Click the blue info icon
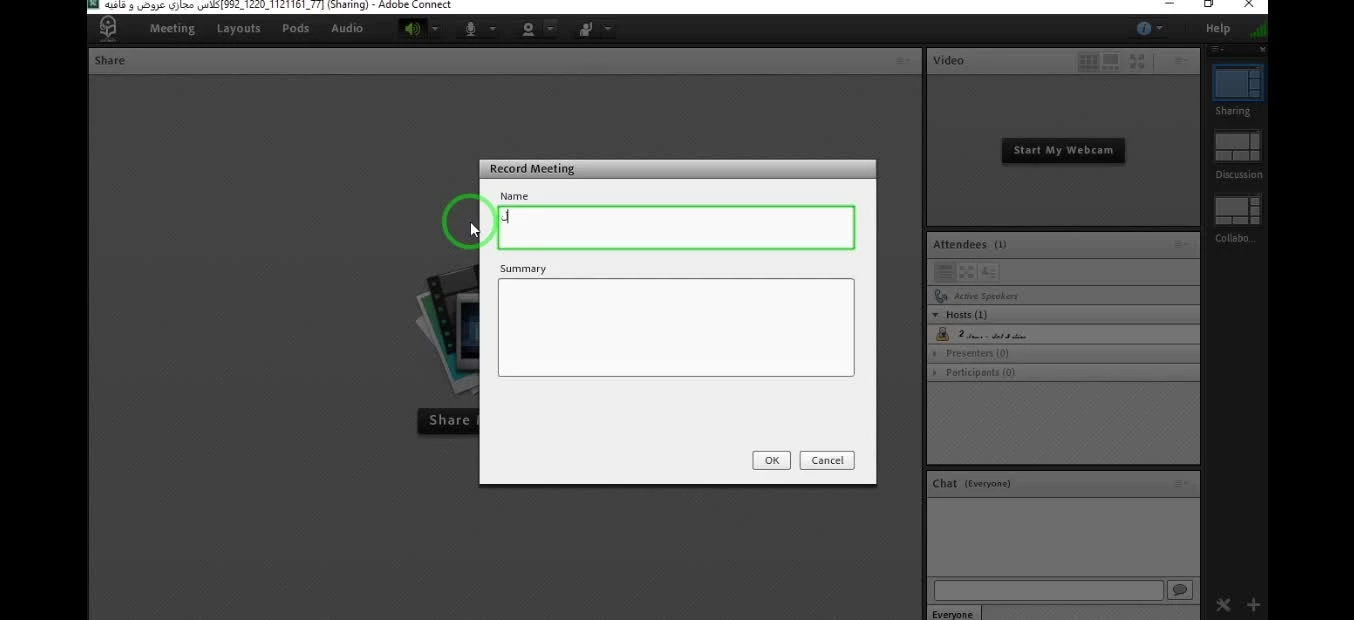The image size is (1354, 620). pyautogui.click(x=1144, y=29)
